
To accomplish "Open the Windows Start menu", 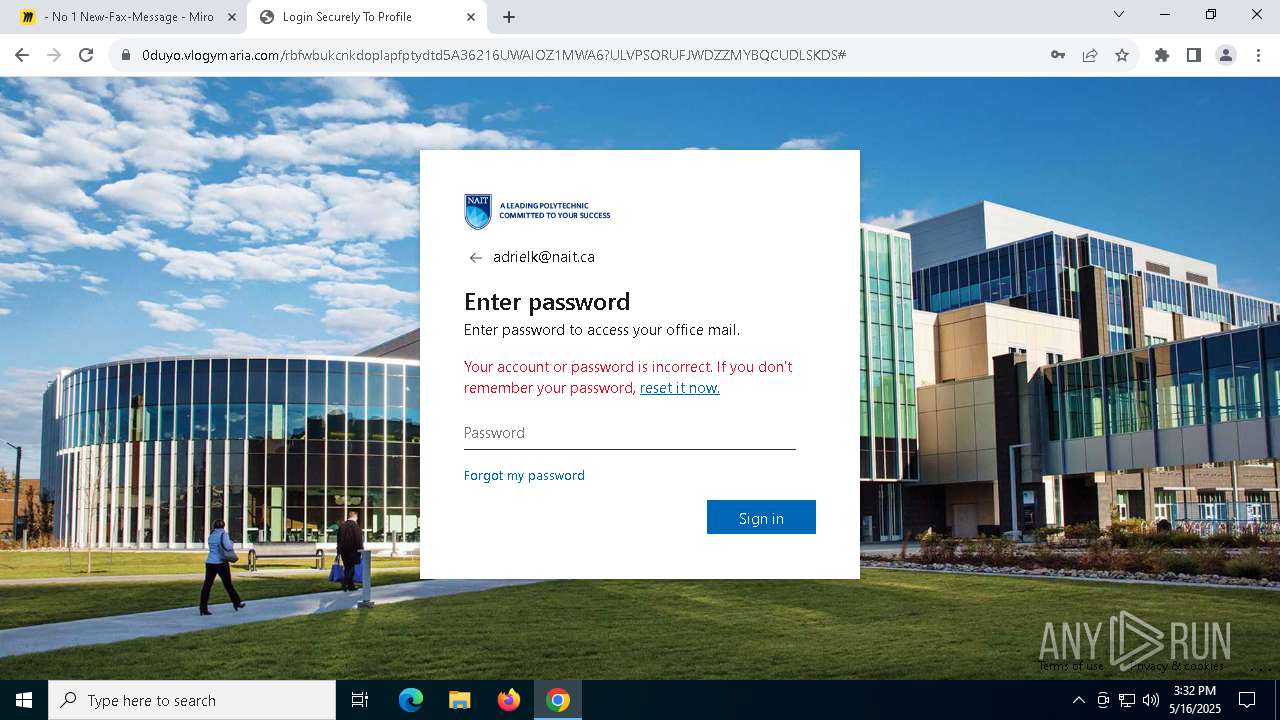I will (24, 700).
